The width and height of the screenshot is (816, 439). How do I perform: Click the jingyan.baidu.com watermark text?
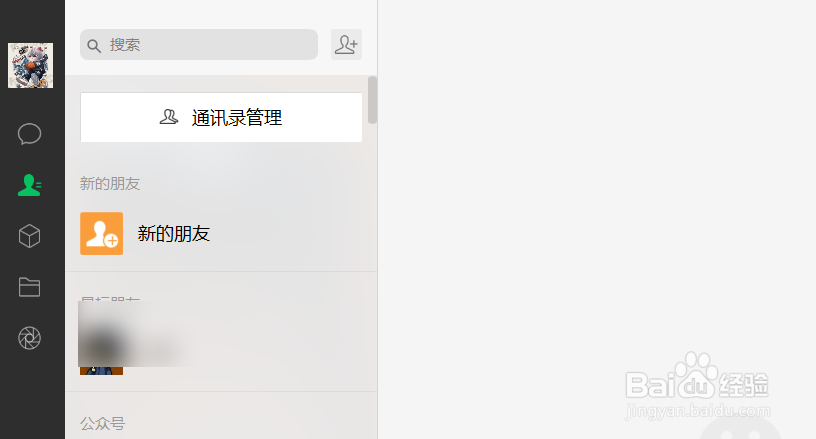pos(697,411)
